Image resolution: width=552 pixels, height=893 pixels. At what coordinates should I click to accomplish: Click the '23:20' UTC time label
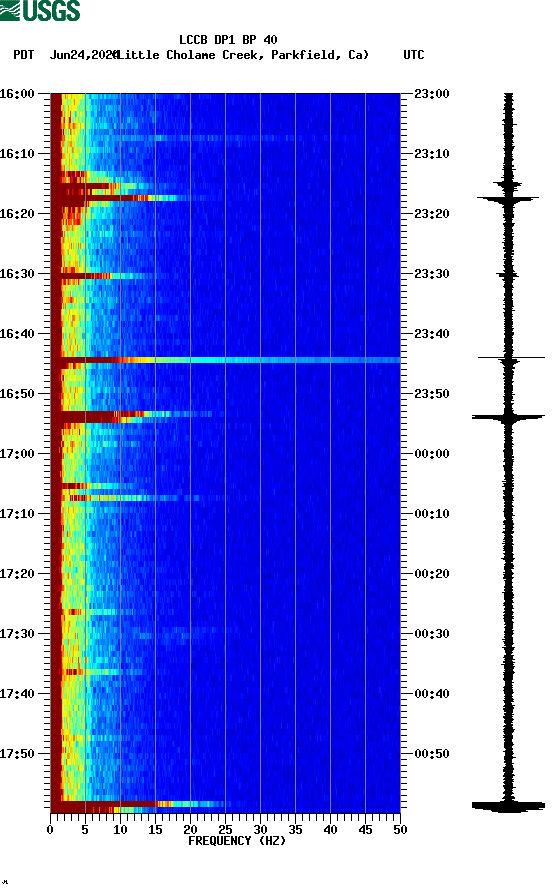click(432, 214)
